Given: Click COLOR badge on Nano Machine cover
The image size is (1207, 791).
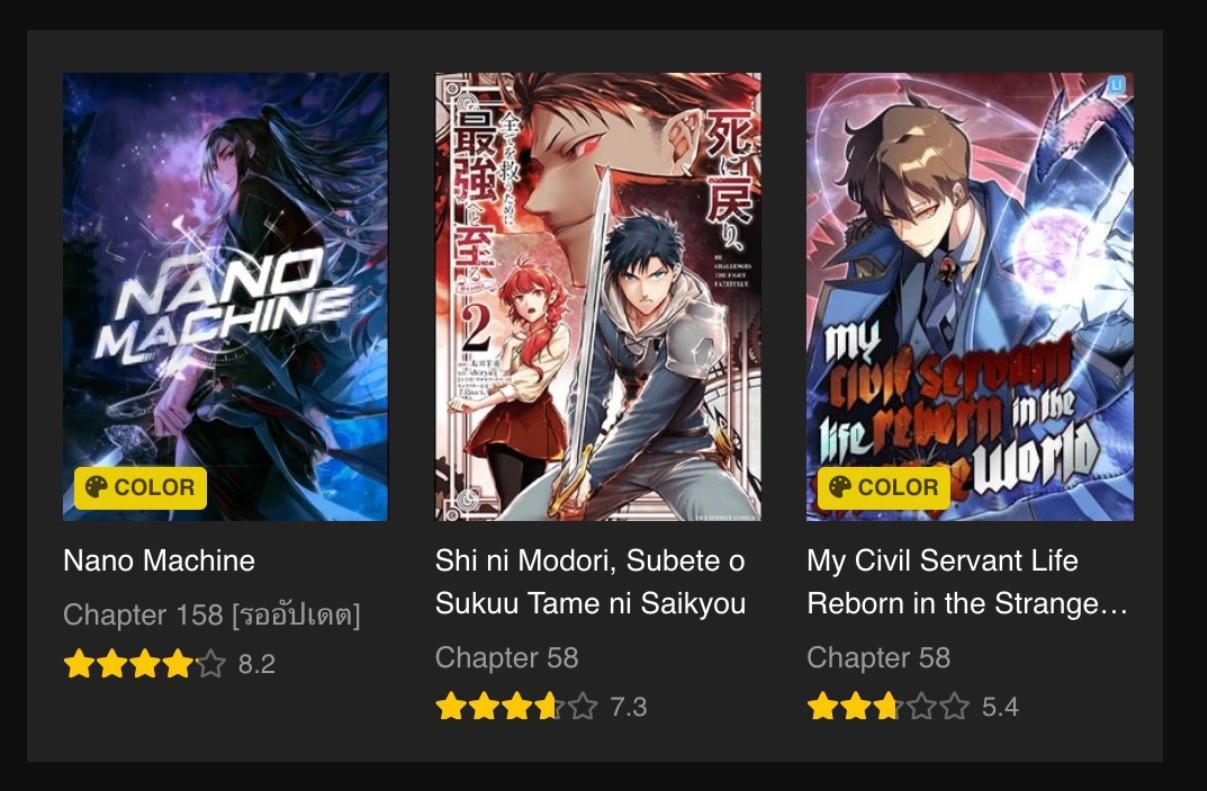Looking at the screenshot, I should 140,488.
